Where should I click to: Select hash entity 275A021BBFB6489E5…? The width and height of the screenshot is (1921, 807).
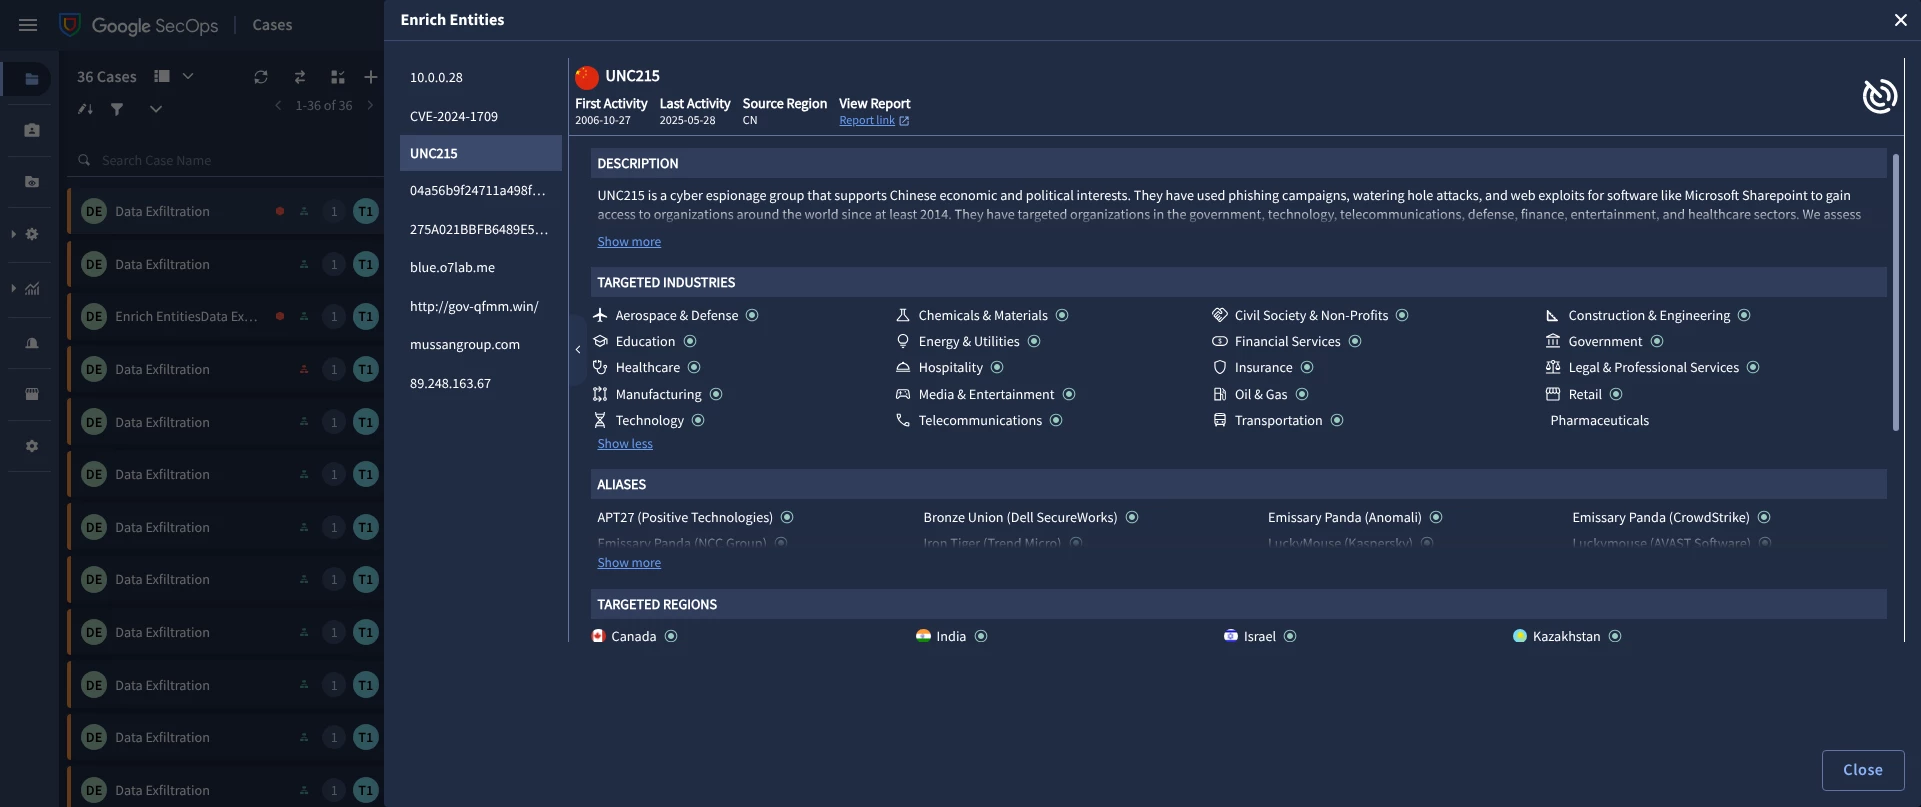[x=481, y=229]
